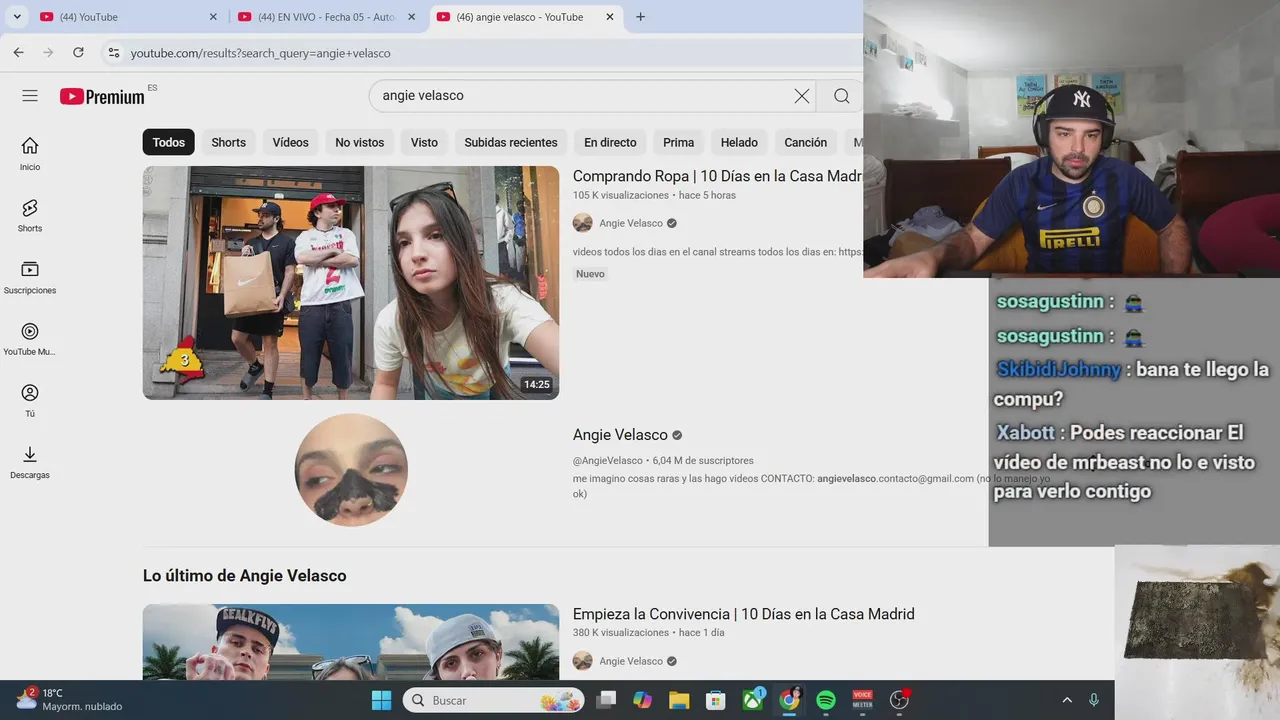
Task: Click the YouTube Premium logo
Action: point(102,96)
